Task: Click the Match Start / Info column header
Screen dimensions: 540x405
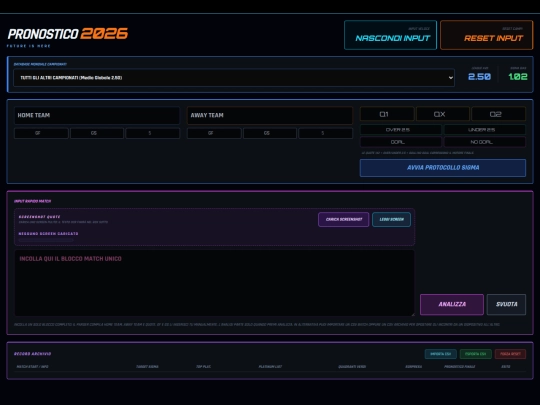Action: pos(32,367)
